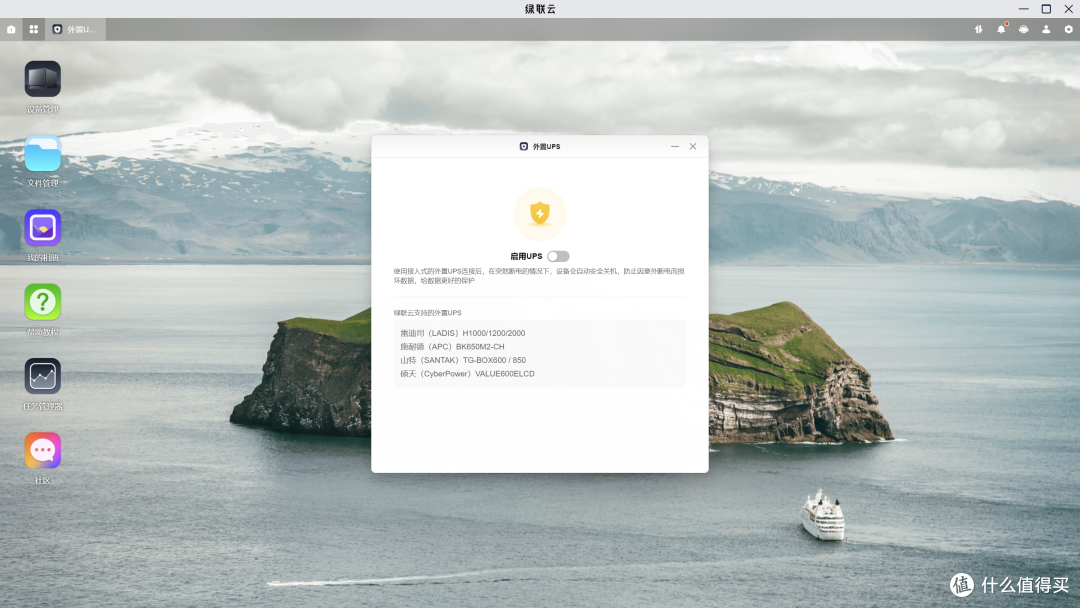Open the app grid launcher icon
The width and height of the screenshot is (1080, 608).
click(x=33, y=30)
